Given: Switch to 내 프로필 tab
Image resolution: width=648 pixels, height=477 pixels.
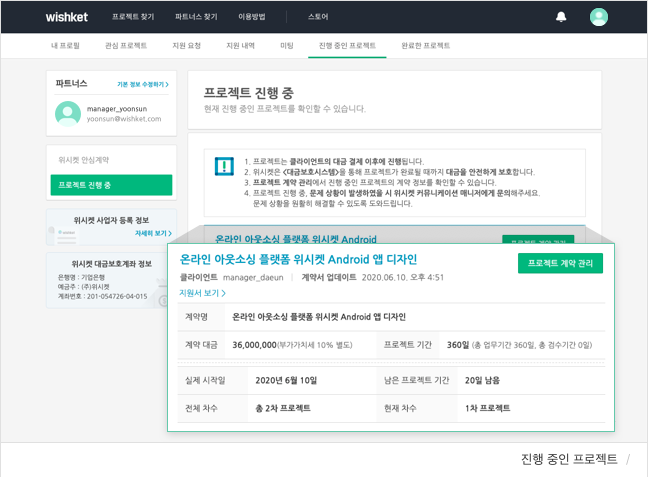Looking at the screenshot, I should click(67, 46).
